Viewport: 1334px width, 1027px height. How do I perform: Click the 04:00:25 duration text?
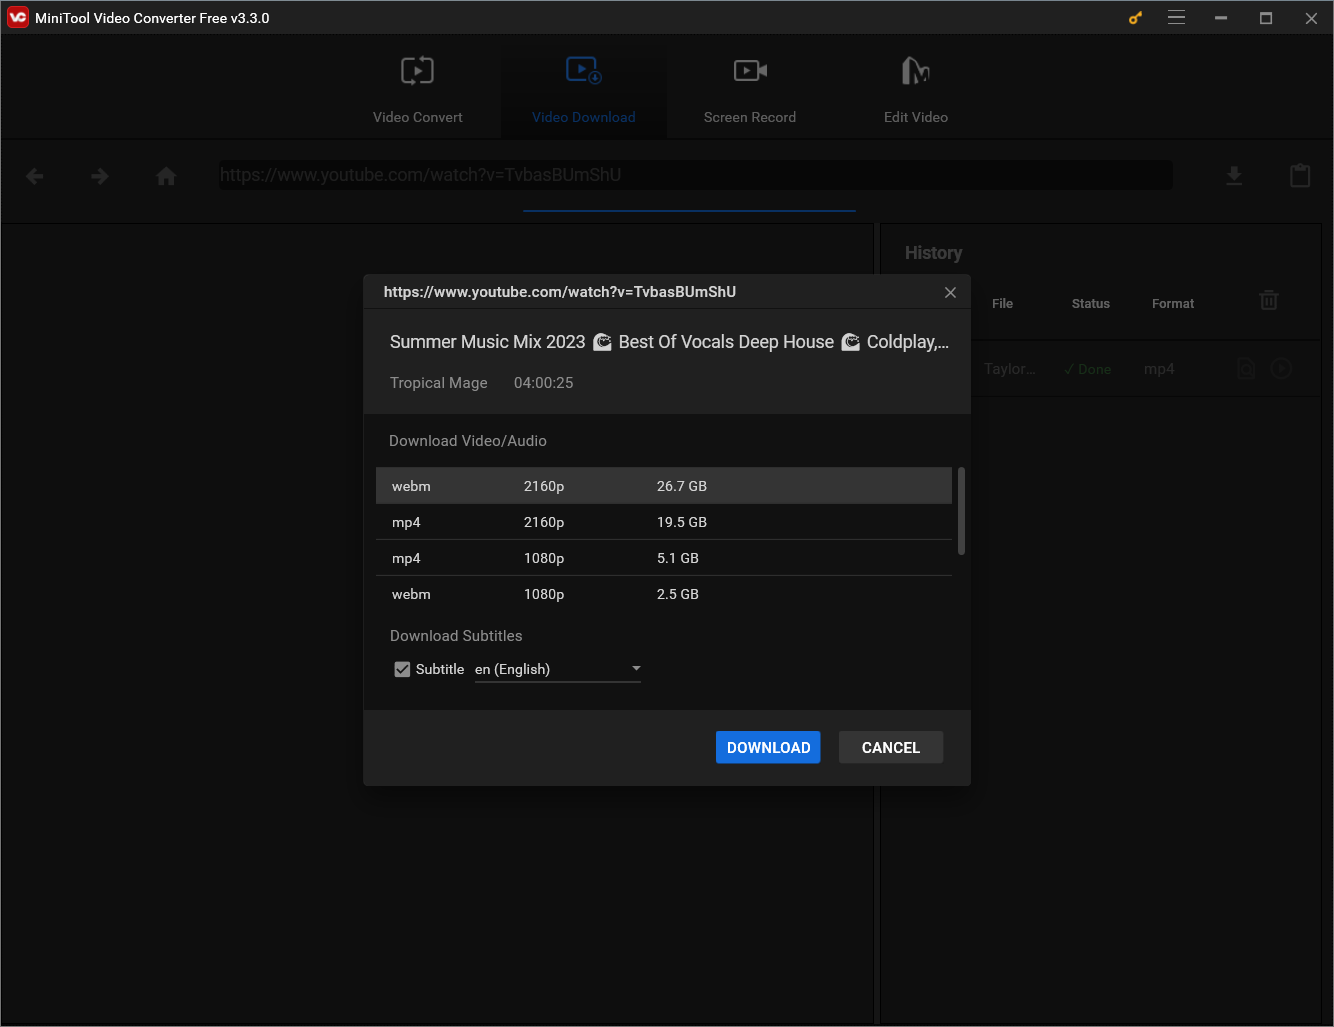pos(544,383)
